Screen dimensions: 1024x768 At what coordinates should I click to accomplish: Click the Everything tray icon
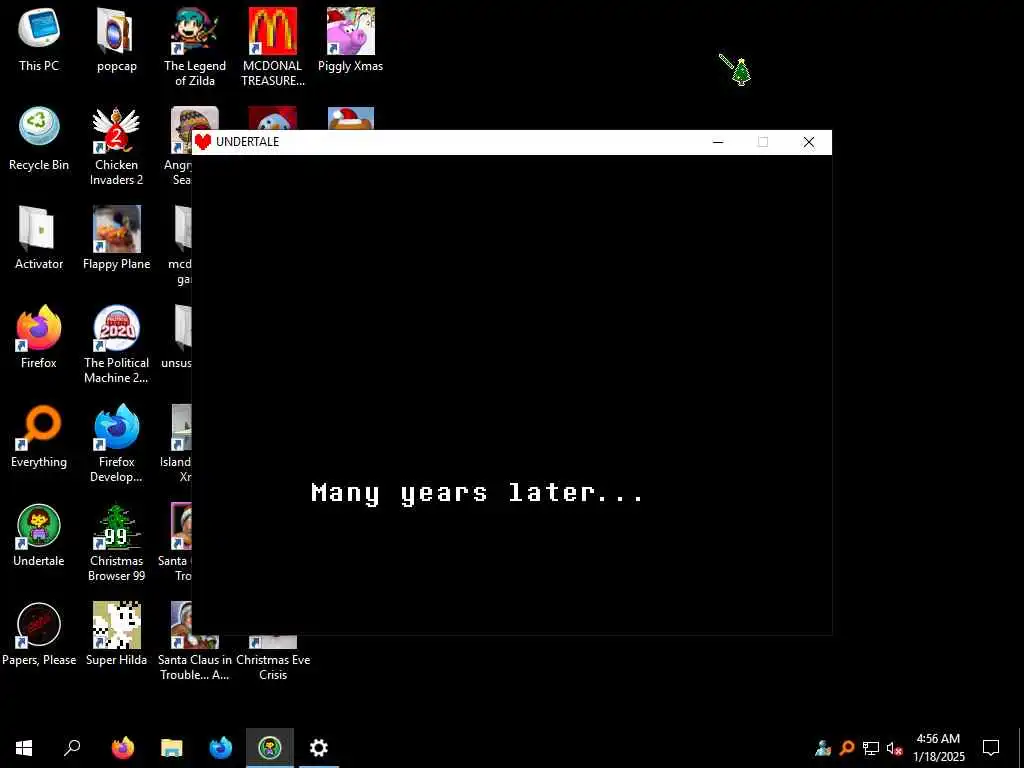pyautogui.click(x=847, y=748)
